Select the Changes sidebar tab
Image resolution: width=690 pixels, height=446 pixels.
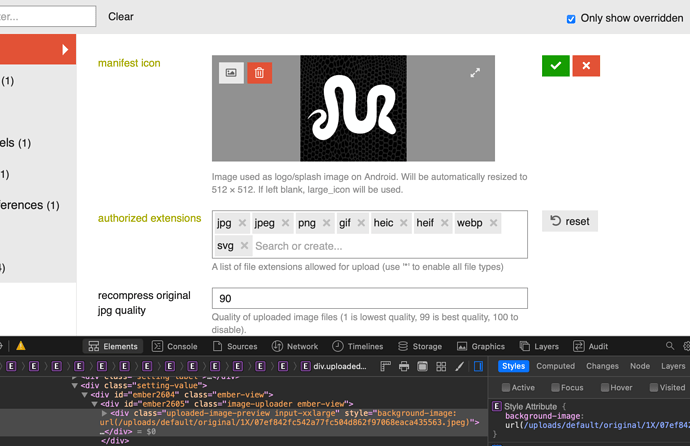pos(602,366)
